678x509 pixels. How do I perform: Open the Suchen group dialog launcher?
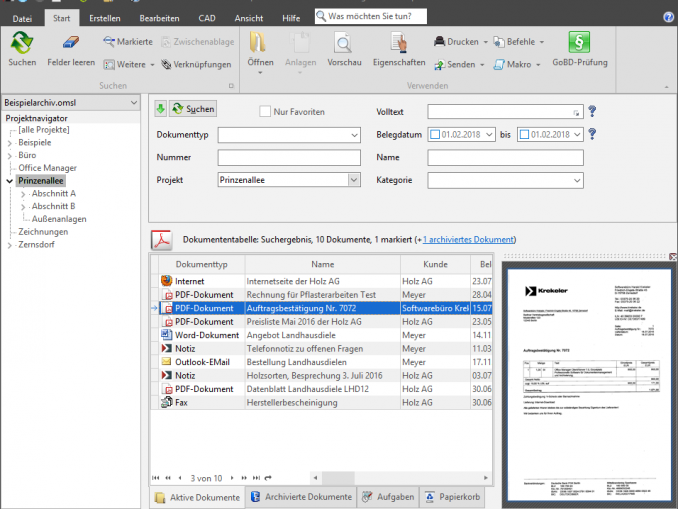(231, 86)
